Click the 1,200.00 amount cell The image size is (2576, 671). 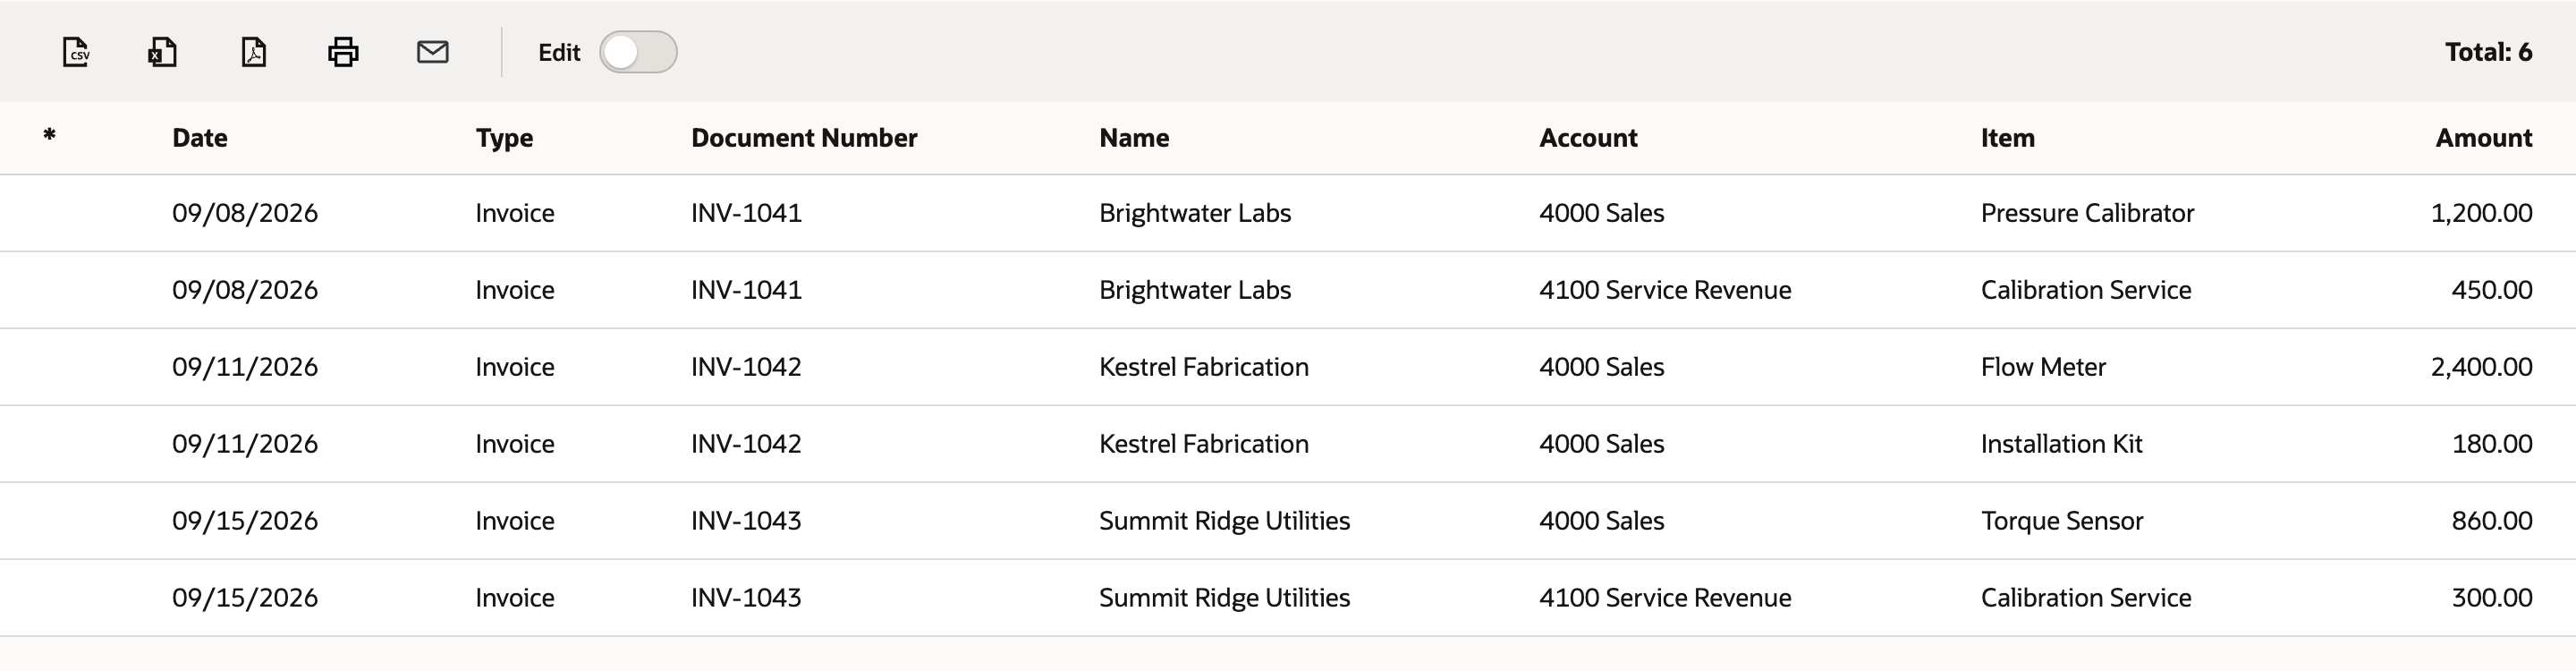point(2482,213)
